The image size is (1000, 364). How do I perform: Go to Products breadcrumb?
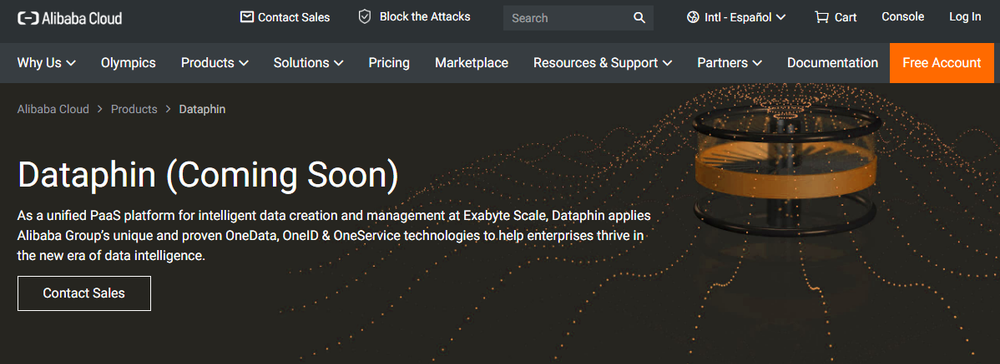pyautogui.click(x=134, y=109)
